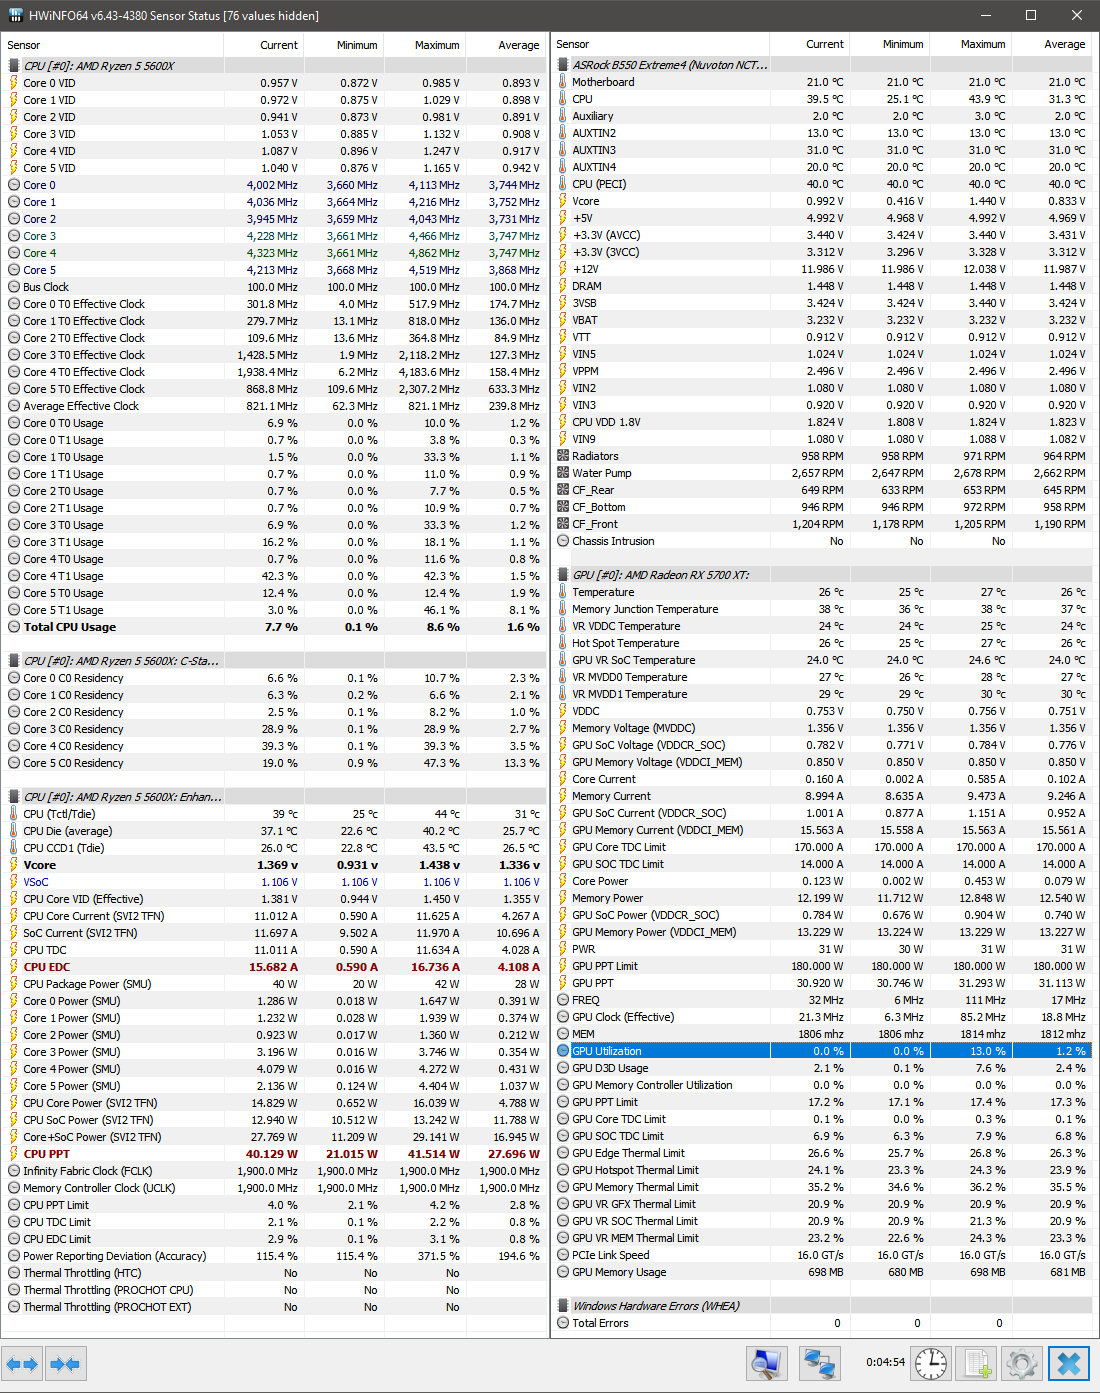Select the Memory Controller Clock (UCLK) row
The image size is (1100, 1393).
[274, 1188]
